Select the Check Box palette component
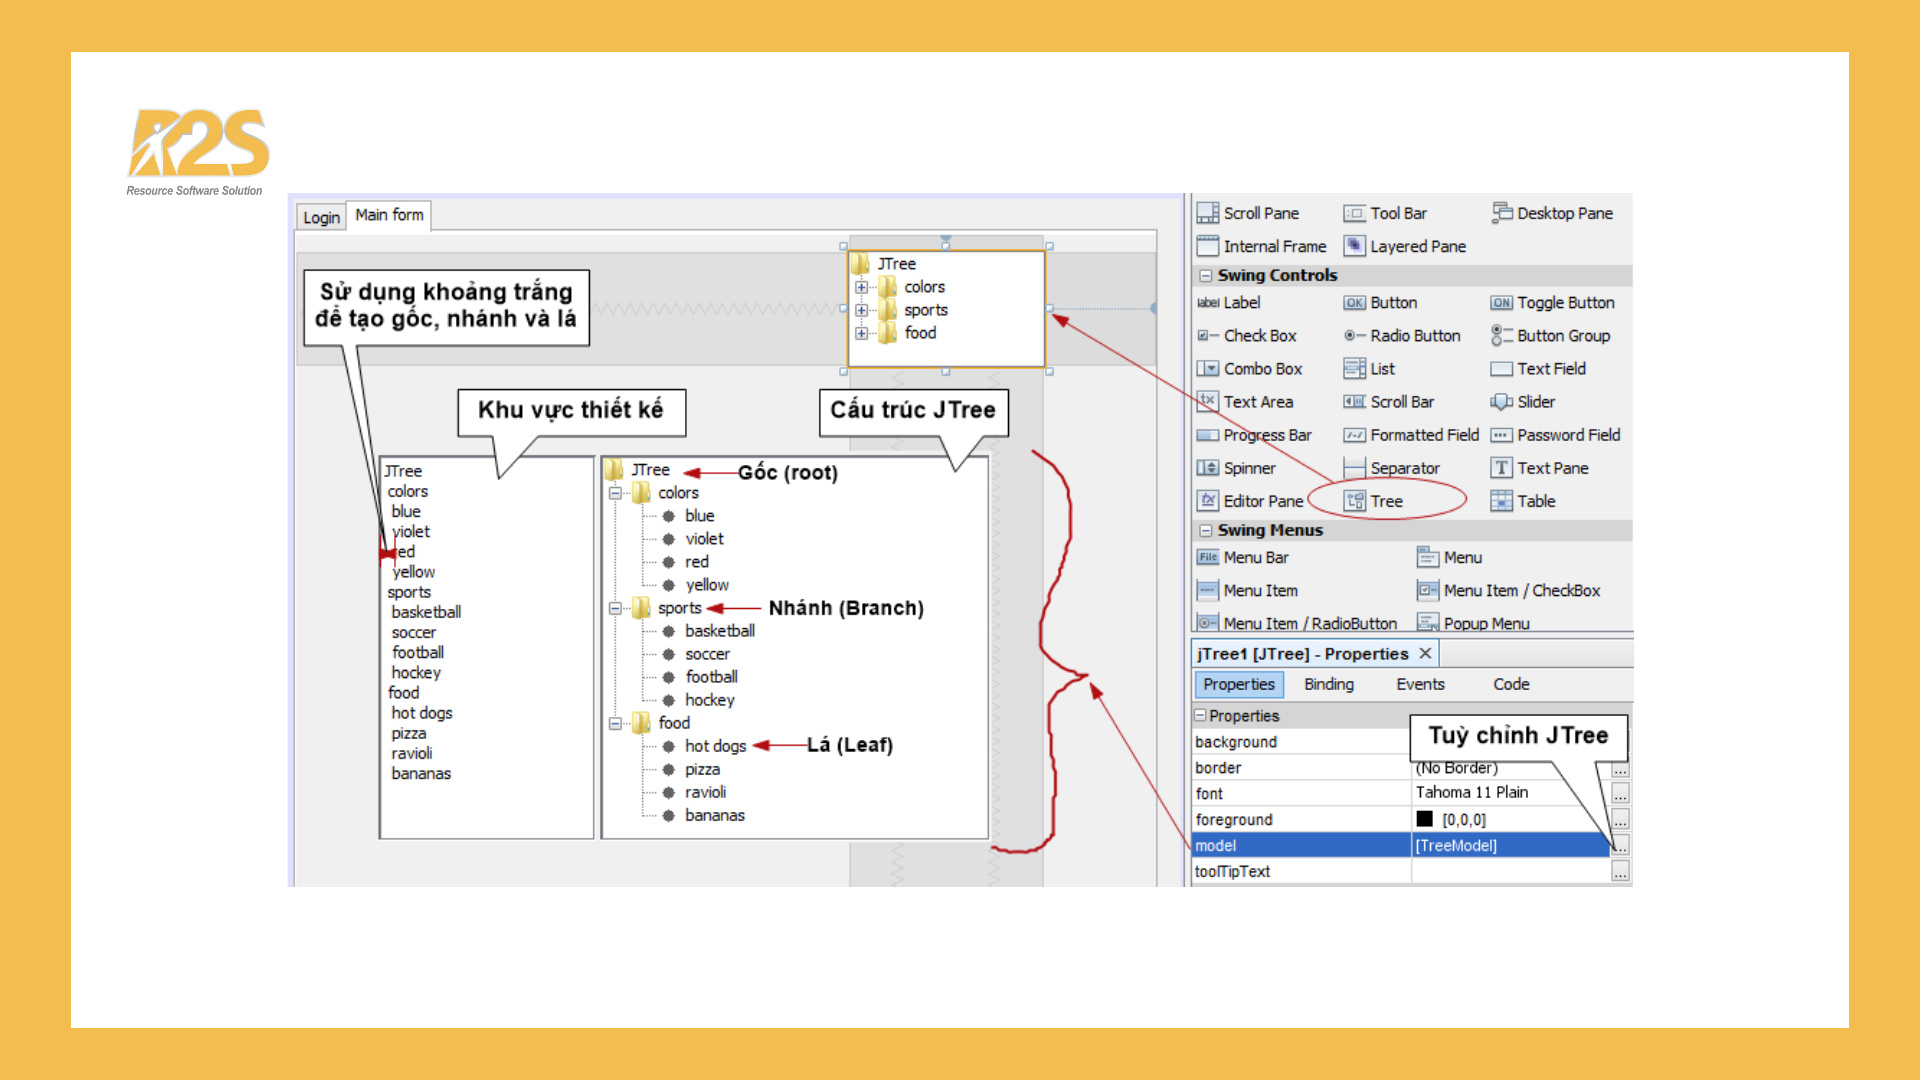This screenshot has height=1080, width=1920. (x=1259, y=336)
